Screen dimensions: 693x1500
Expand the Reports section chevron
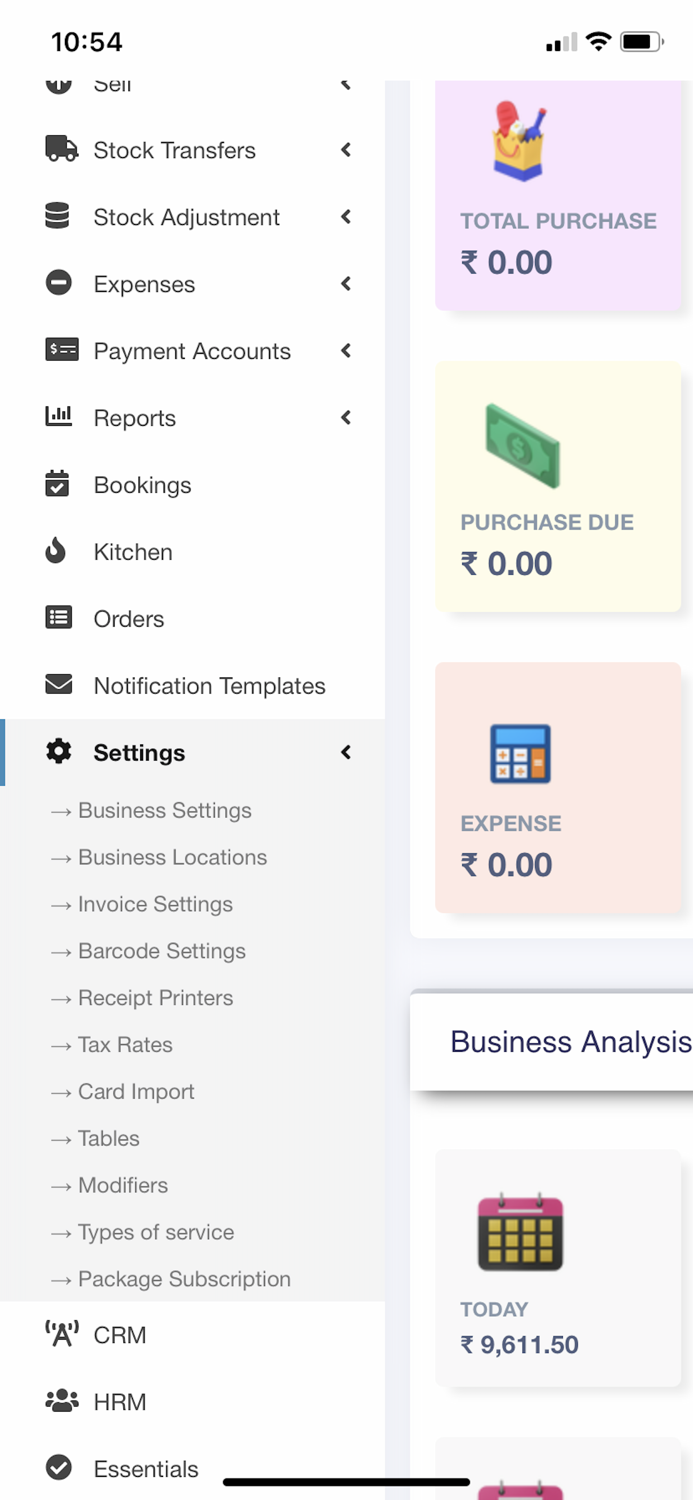[x=345, y=418]
